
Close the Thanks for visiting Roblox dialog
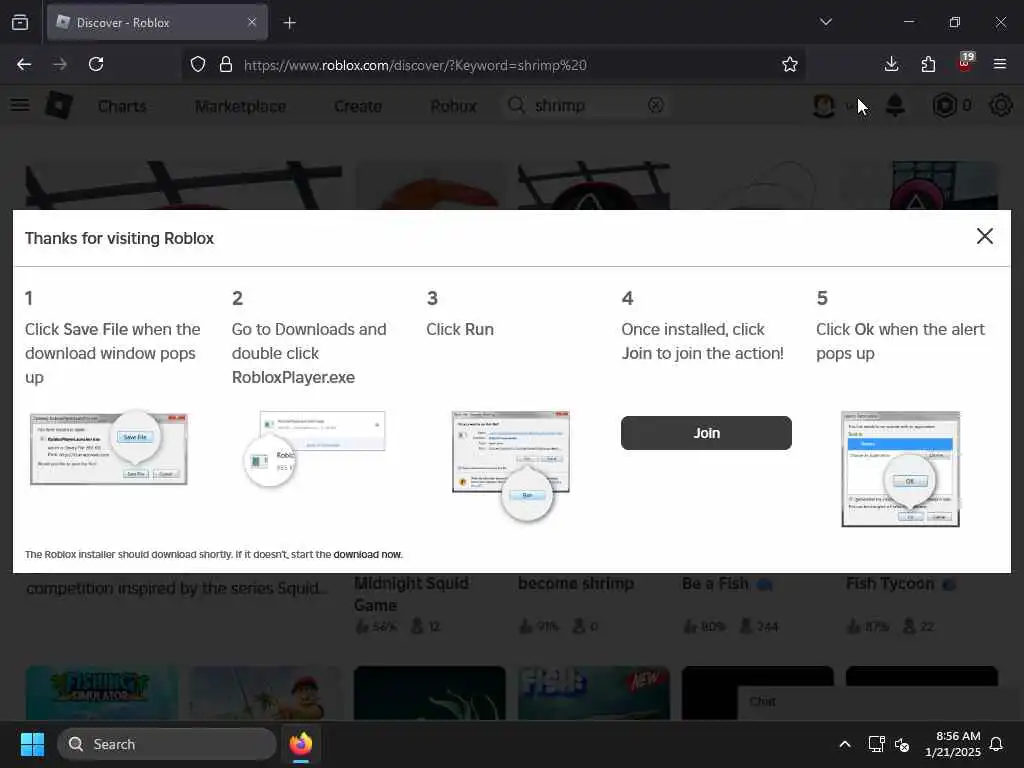984,236
